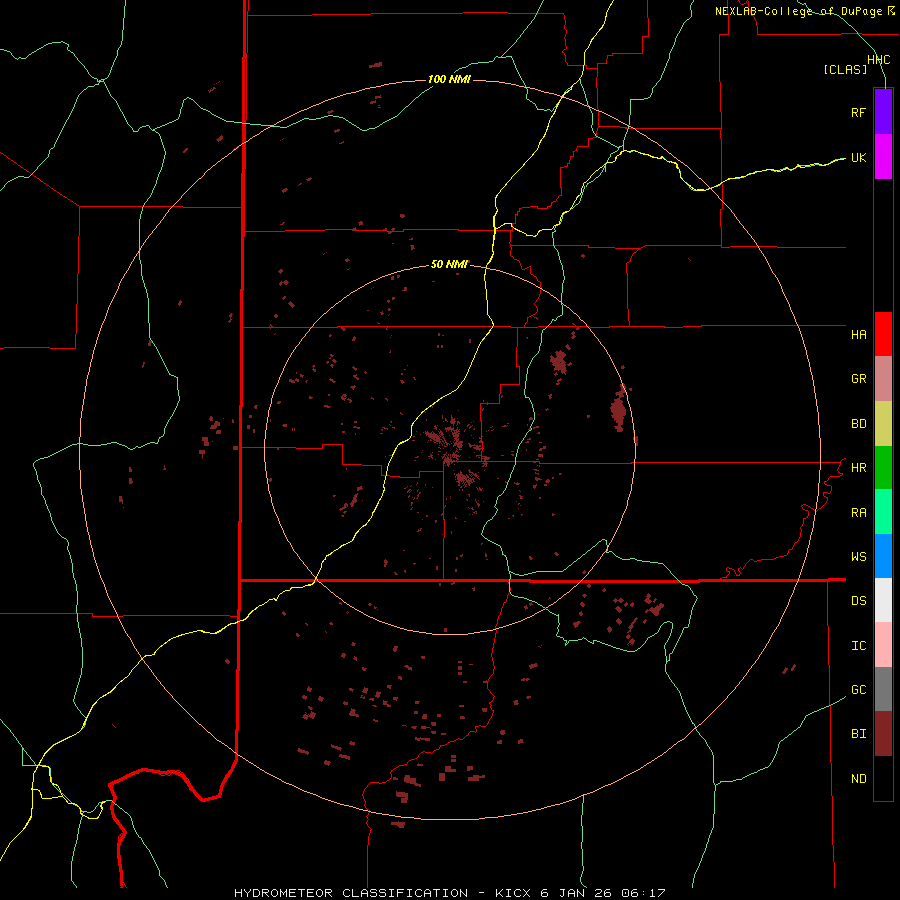Viewport: 900px width, 900px height.
Task: Click the ND legend label
Action: pyautogui.click(x=859, y=778)
